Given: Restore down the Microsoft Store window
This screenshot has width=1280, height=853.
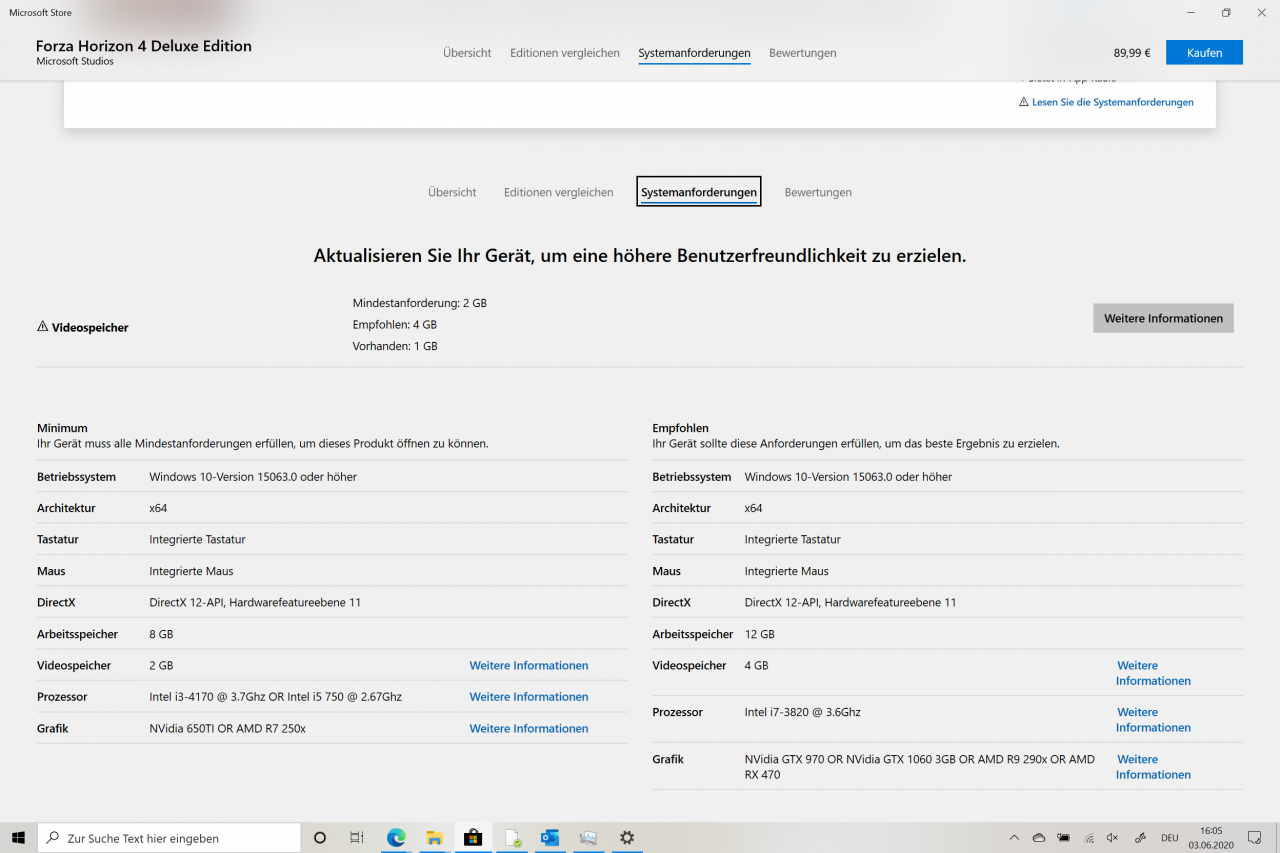Looking at the screenshot, I should (1226, 13).
